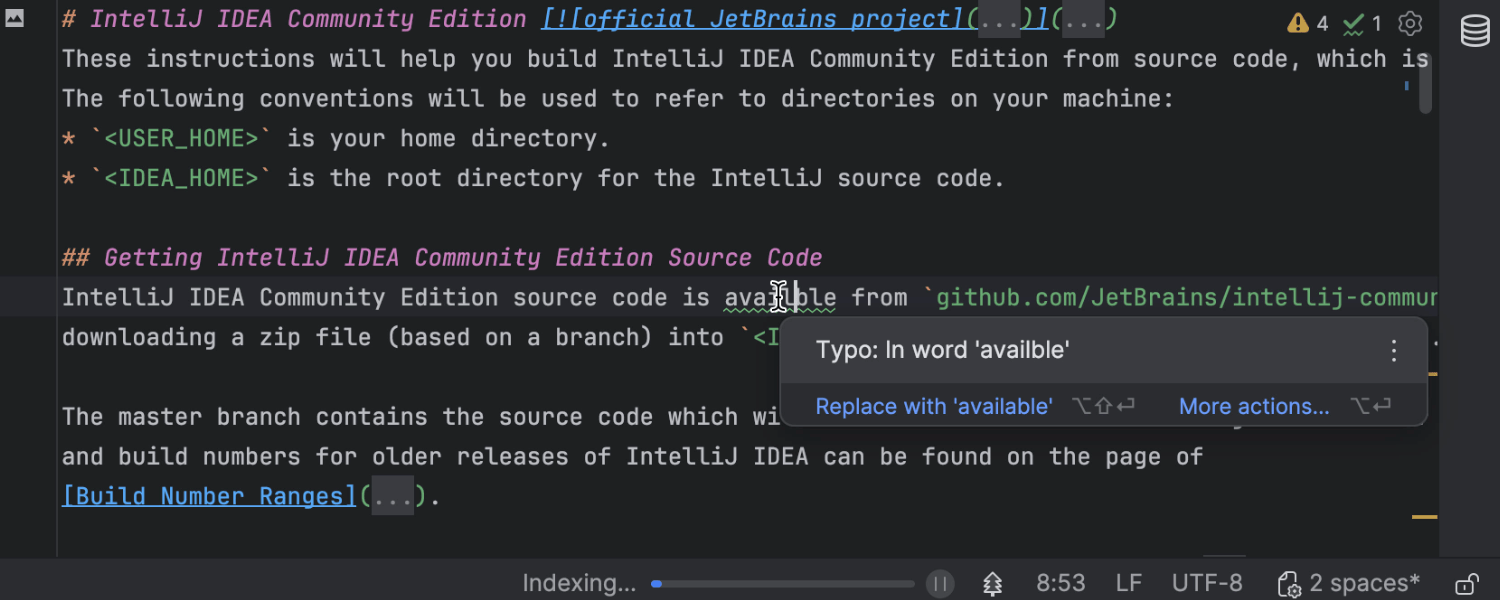Open More actions in typo popup
The width and height of the screenshot is (1500, 600).
click(1254, 407)
